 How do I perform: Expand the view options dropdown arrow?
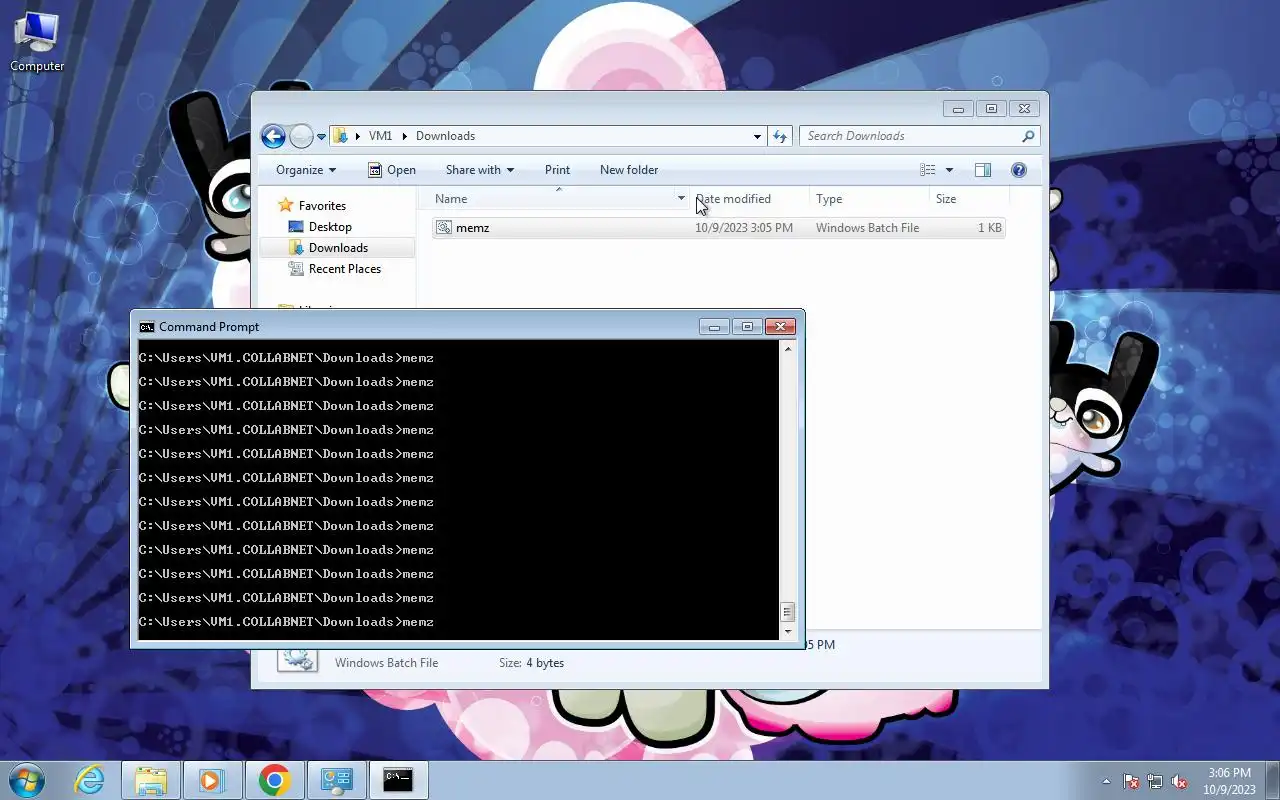(949, 170)
